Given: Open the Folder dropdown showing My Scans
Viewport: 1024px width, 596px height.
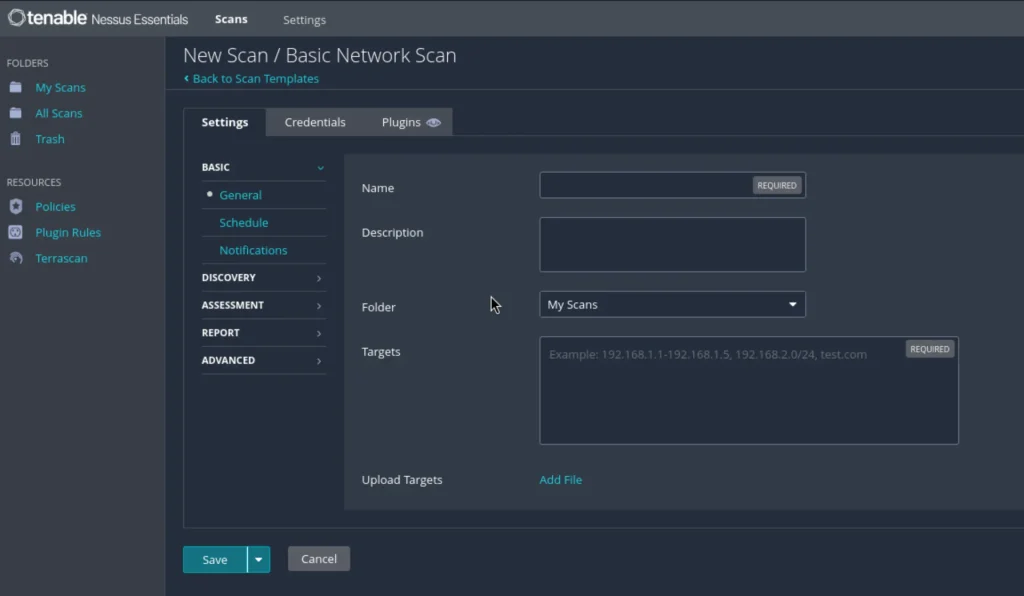Looking at the screenshot, I should (x=672, y=304).
